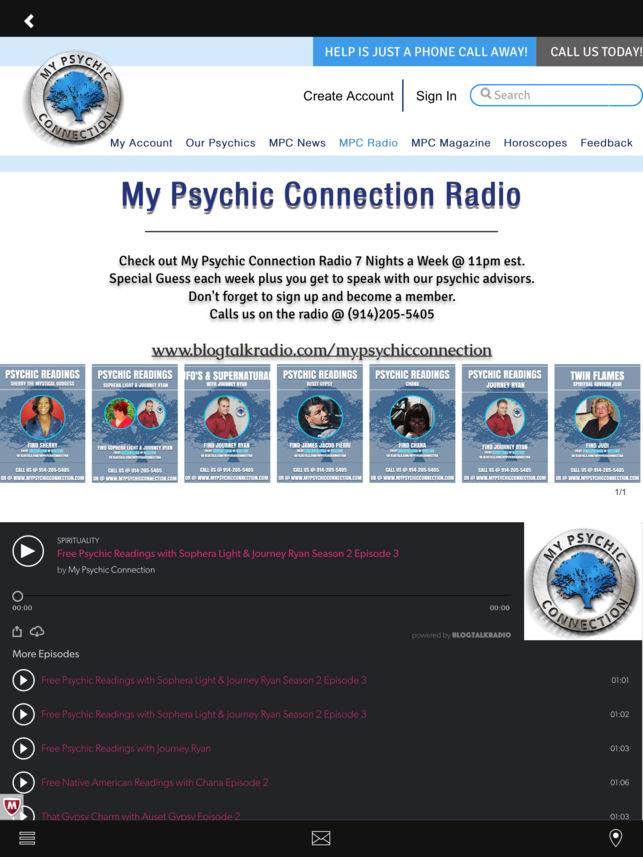The image size is (643, 857).
Task: Open My Account menu item
Action: click(141, 143)
